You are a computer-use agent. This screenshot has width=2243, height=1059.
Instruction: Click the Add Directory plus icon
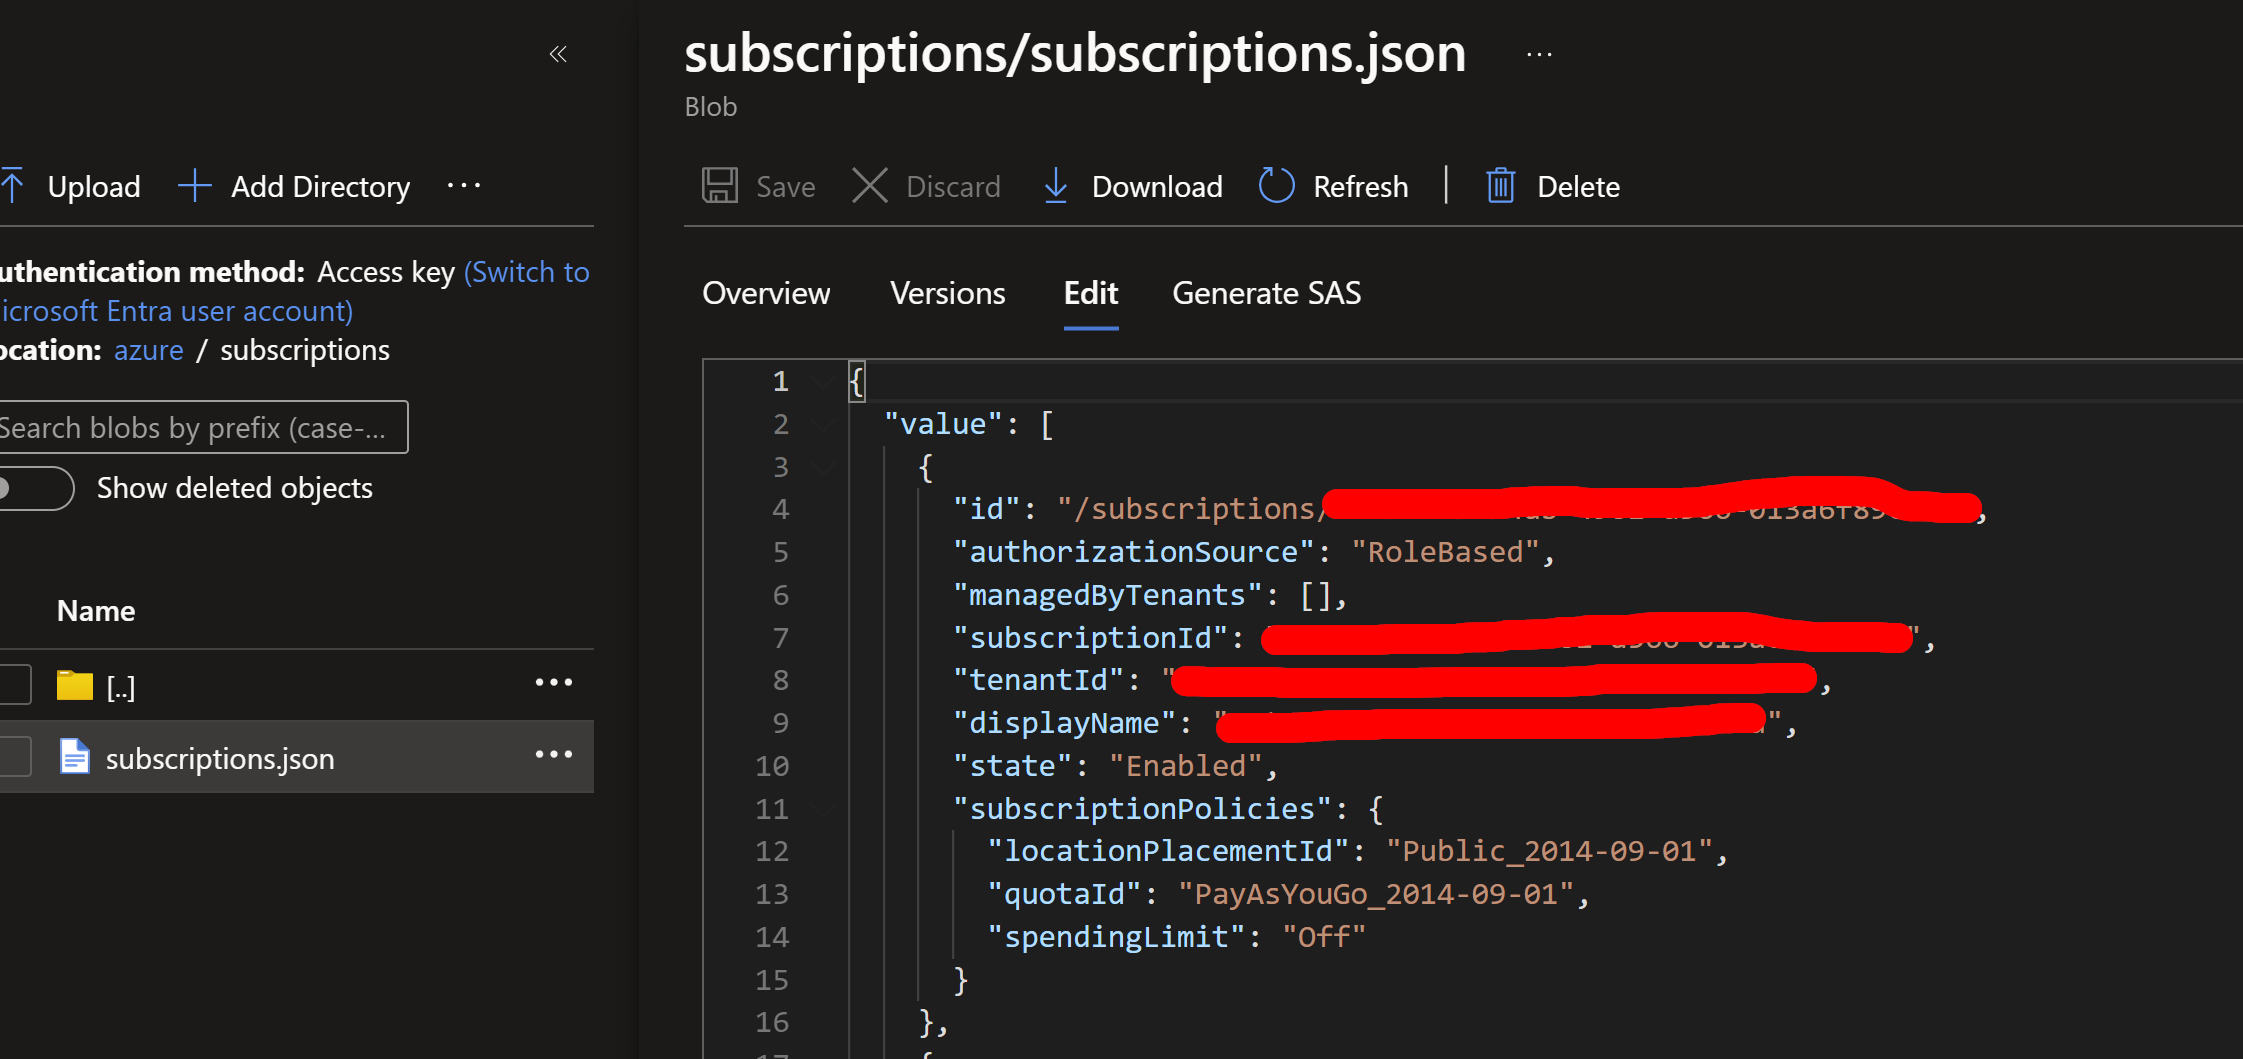[x=194, y=186]
